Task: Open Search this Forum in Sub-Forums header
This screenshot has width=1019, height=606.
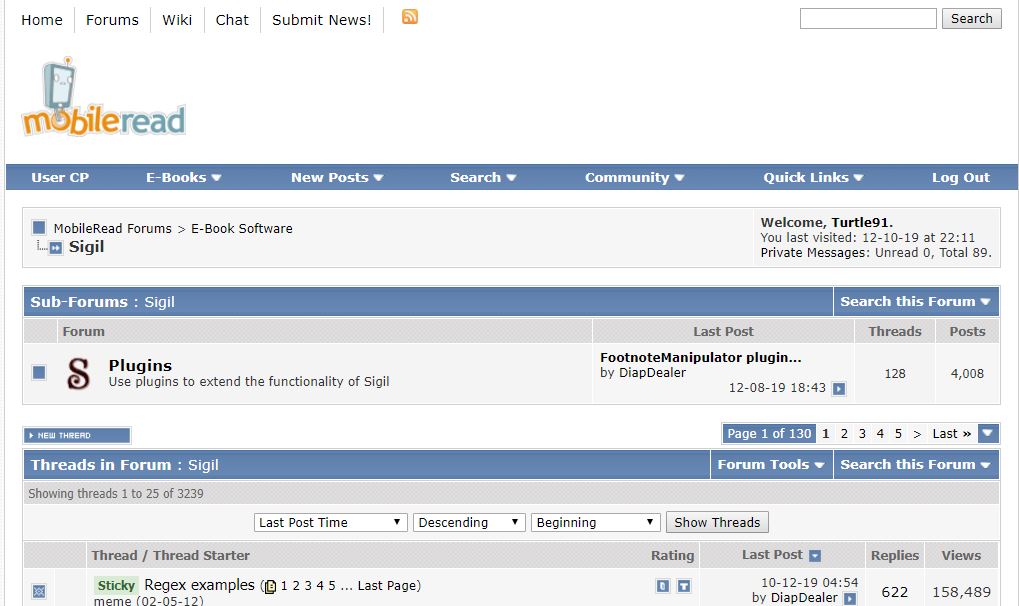Action: tap(915, 302)
